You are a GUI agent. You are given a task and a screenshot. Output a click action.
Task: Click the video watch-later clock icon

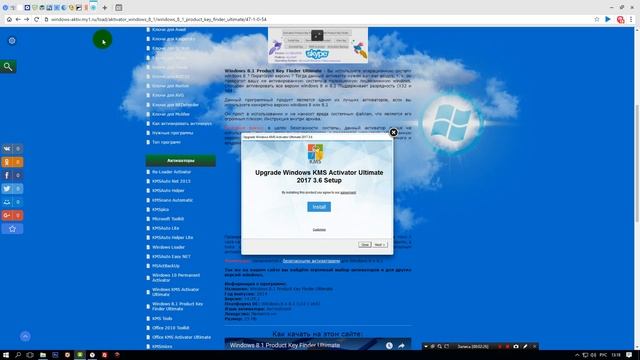tap(389, 346)
